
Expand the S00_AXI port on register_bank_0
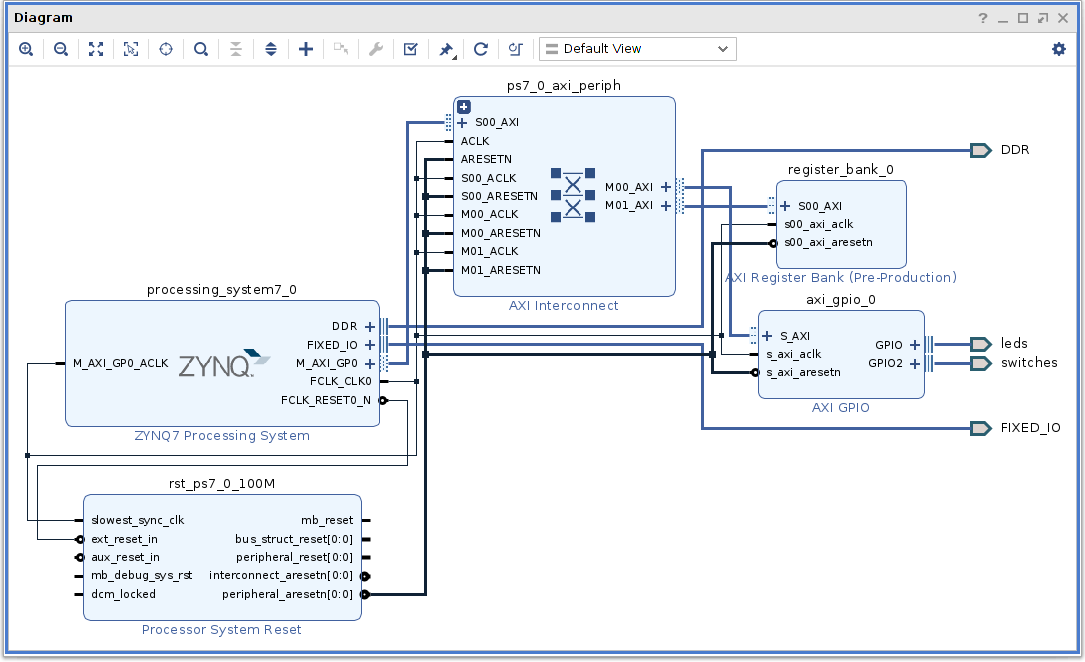(x=785, y=206)
